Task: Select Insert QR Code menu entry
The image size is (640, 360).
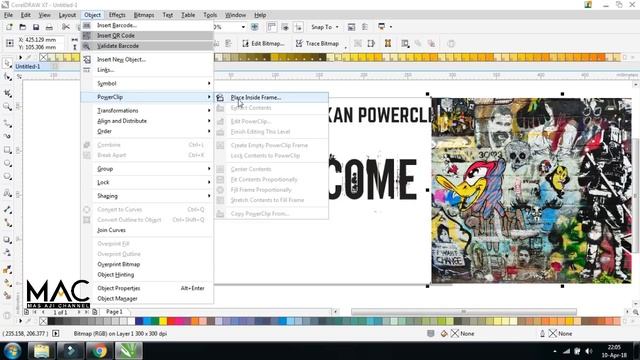Action: pyautogui.click(x=147, y=36)
